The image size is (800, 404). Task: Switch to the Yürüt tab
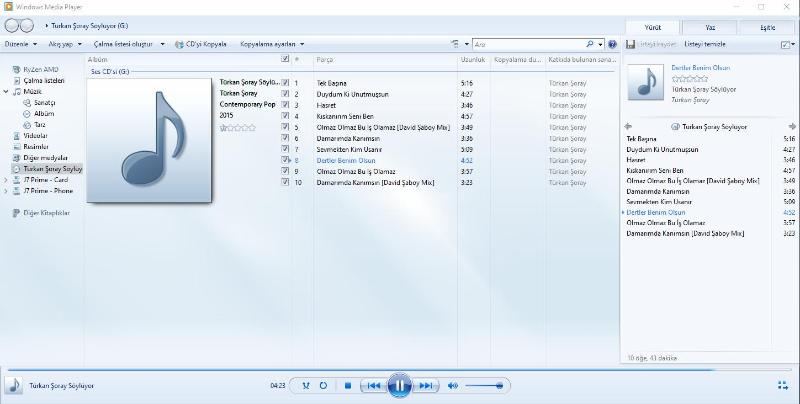pos(653,28)
